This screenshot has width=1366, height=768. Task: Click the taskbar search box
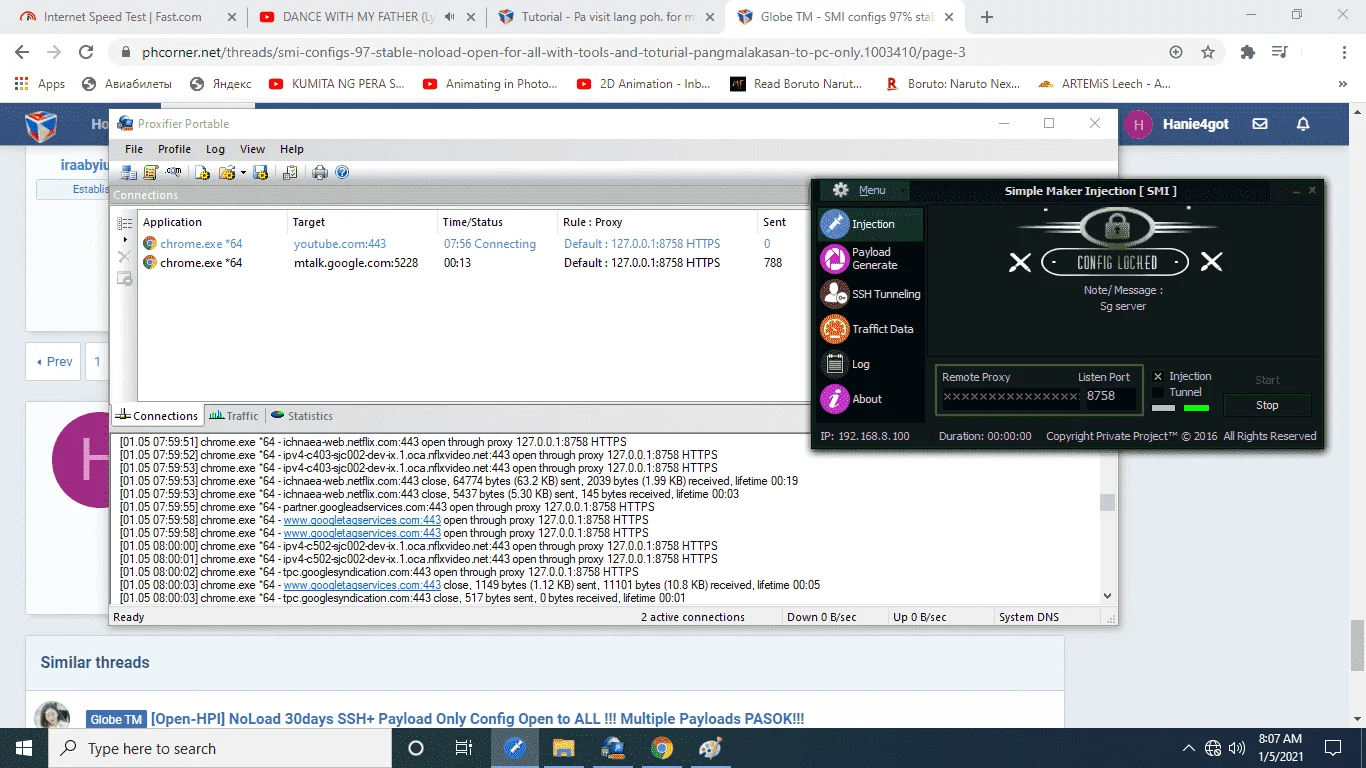click(x=220, y=748)
